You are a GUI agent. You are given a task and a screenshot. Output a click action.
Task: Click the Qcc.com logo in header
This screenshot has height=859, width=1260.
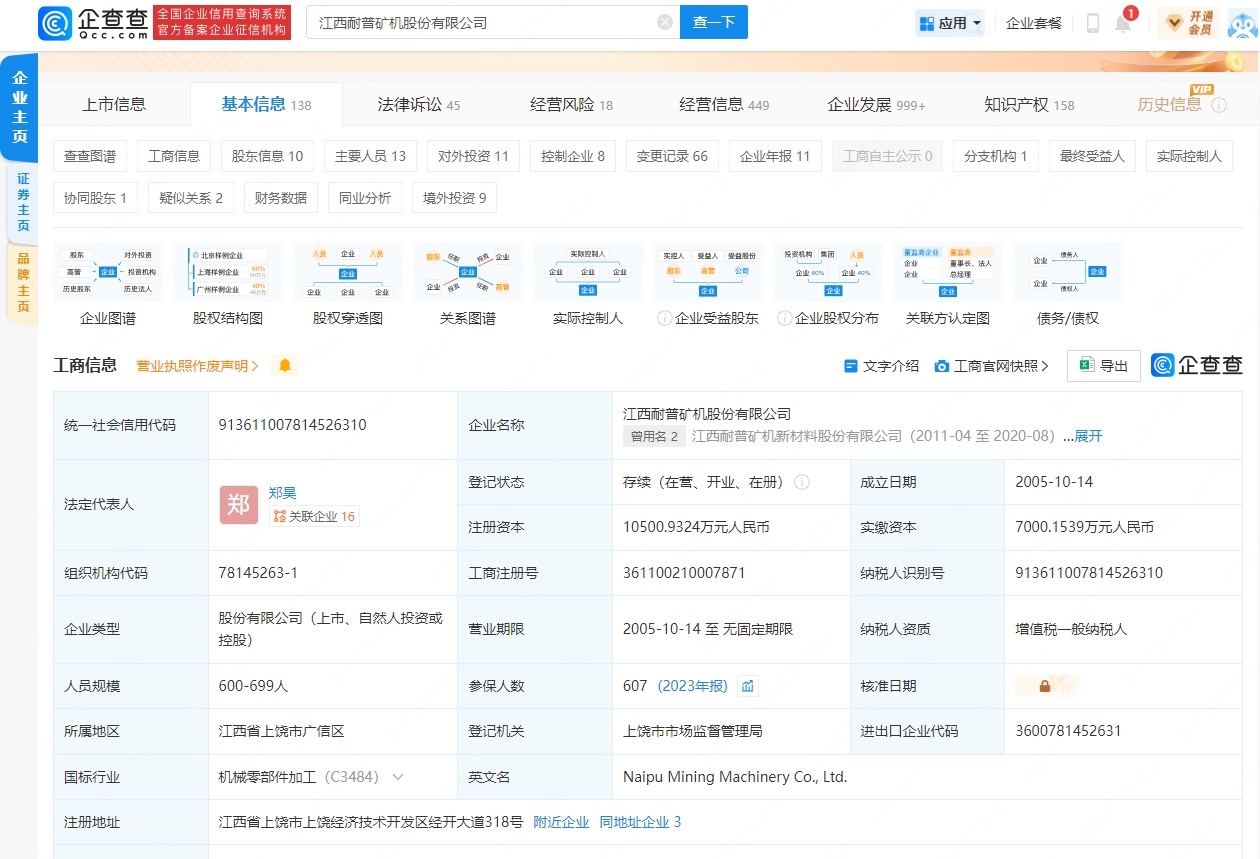(x=94, y=22)
